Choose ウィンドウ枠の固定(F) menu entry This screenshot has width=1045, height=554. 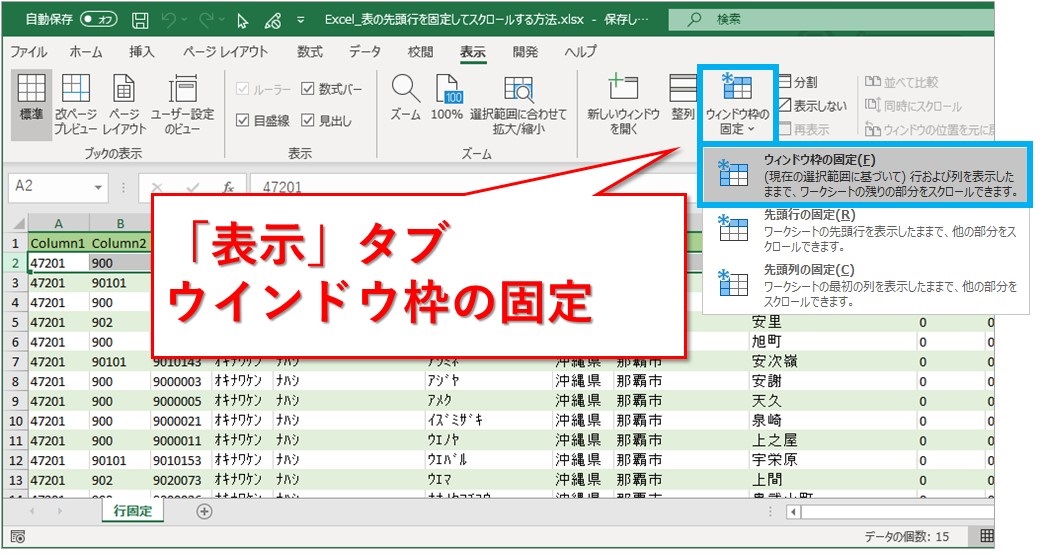865,174
